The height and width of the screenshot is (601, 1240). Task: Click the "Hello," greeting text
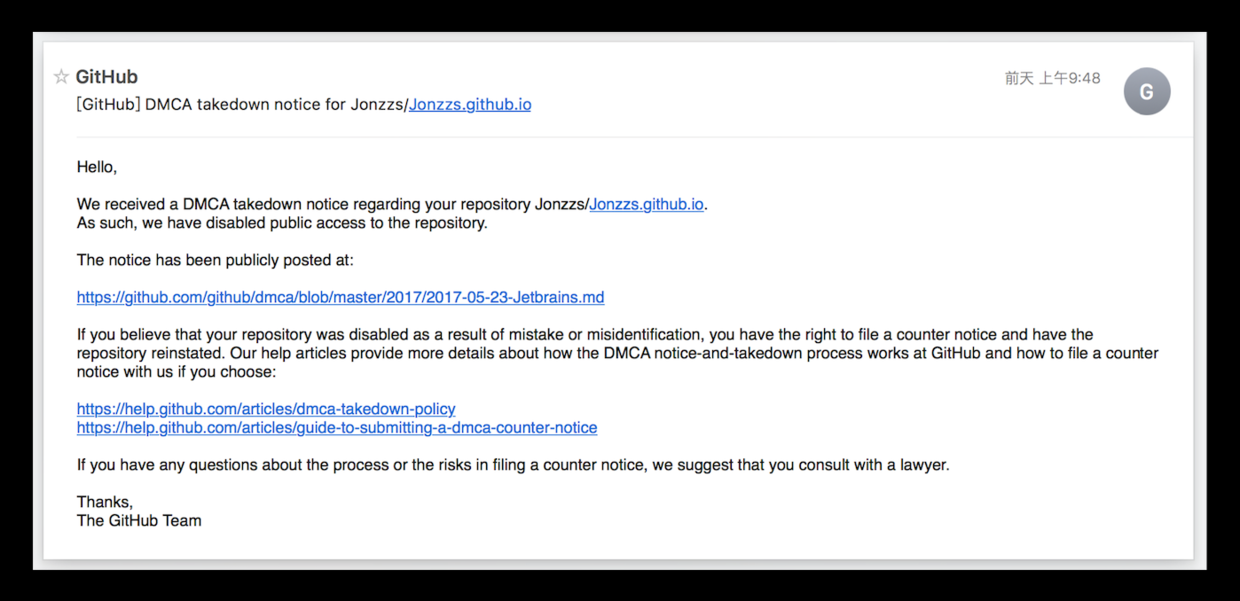pos(97,167)
